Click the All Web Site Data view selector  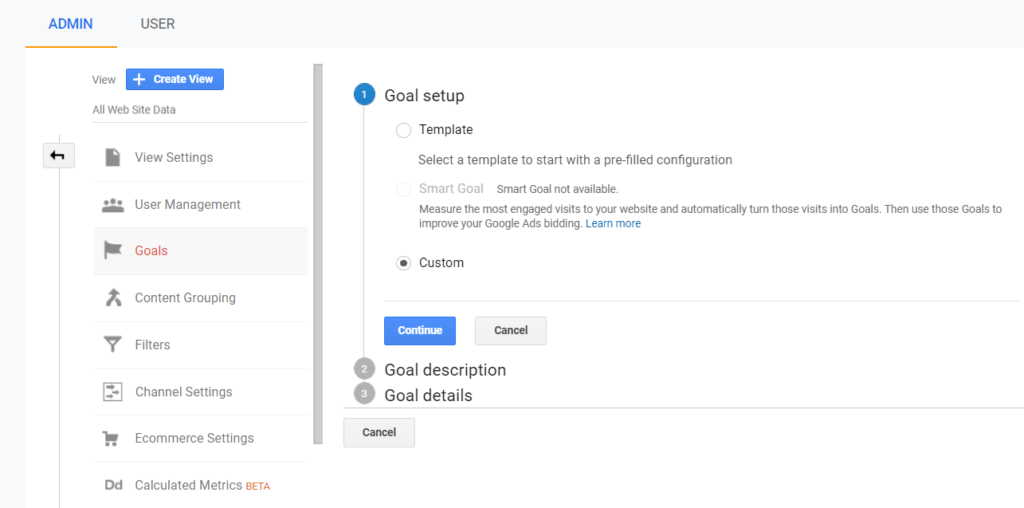pos(134,110)
